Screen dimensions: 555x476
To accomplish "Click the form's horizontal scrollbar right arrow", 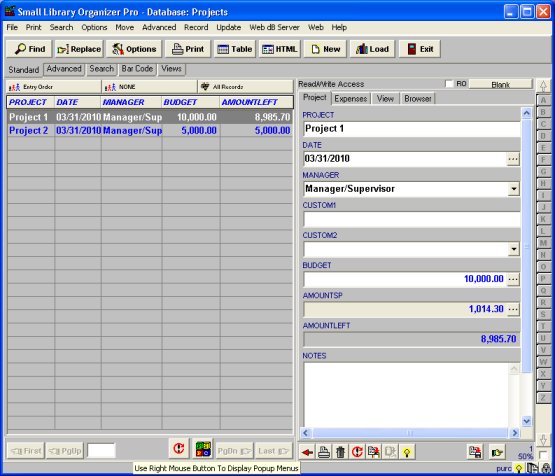I will (514, 433).
